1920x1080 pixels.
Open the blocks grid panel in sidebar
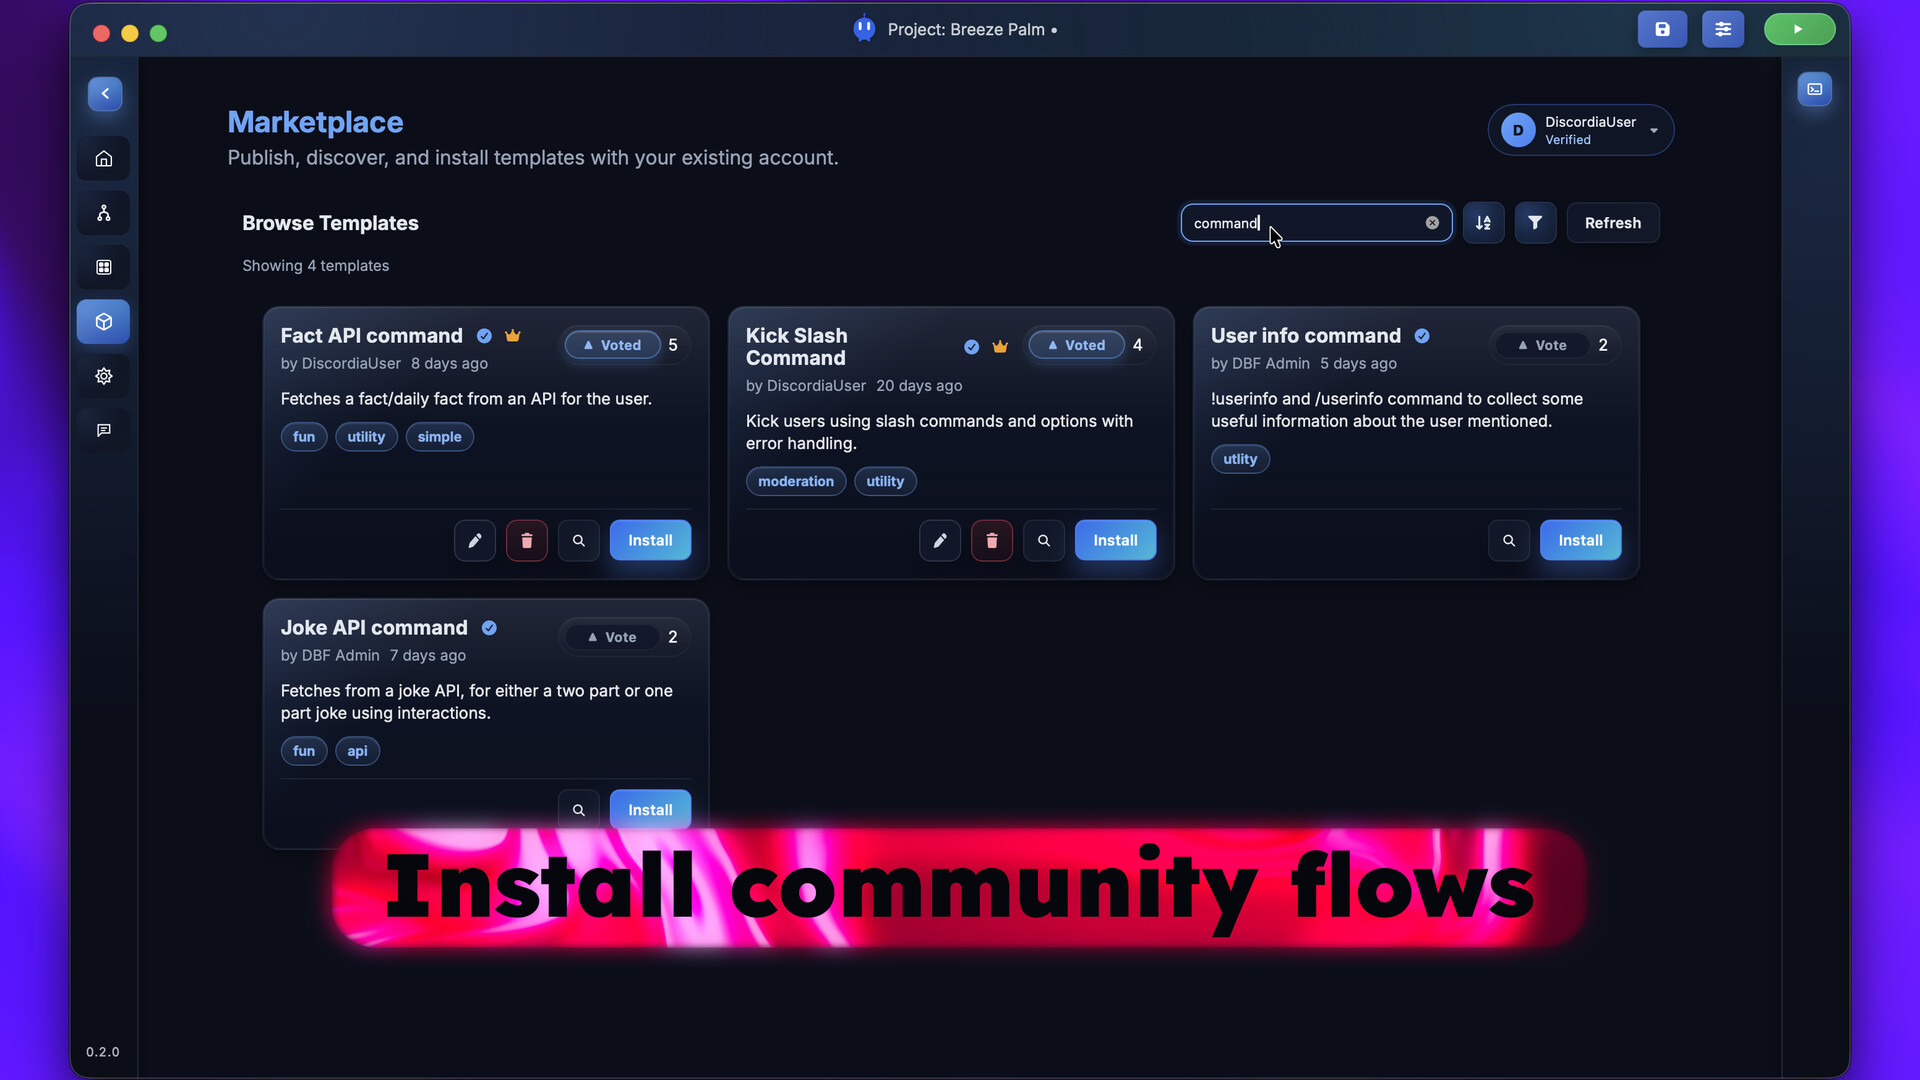click(x=103, y=267)
